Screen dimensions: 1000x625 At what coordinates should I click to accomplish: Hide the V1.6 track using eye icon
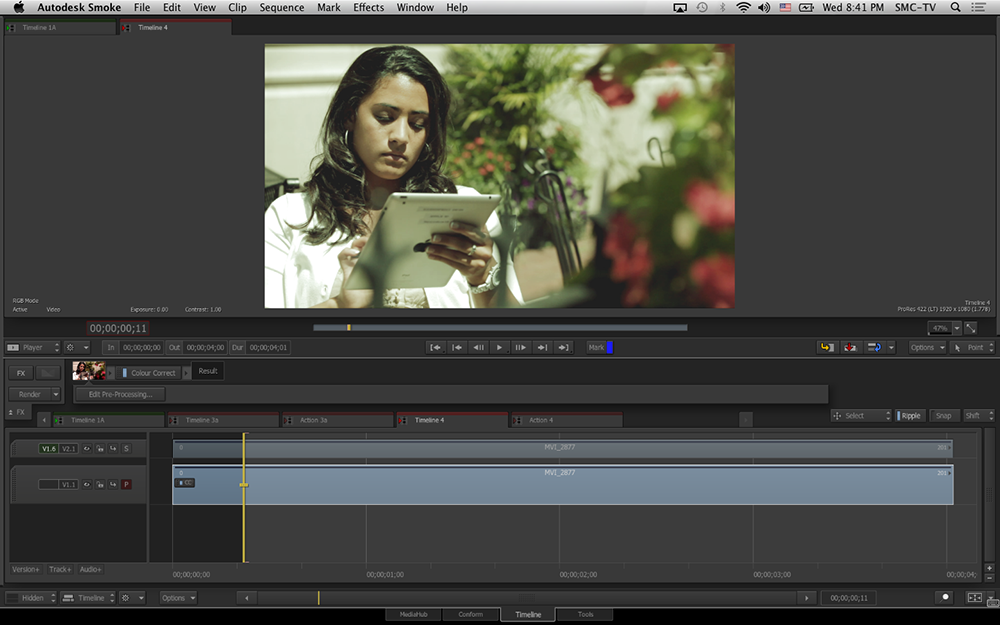tap(87, 449)
